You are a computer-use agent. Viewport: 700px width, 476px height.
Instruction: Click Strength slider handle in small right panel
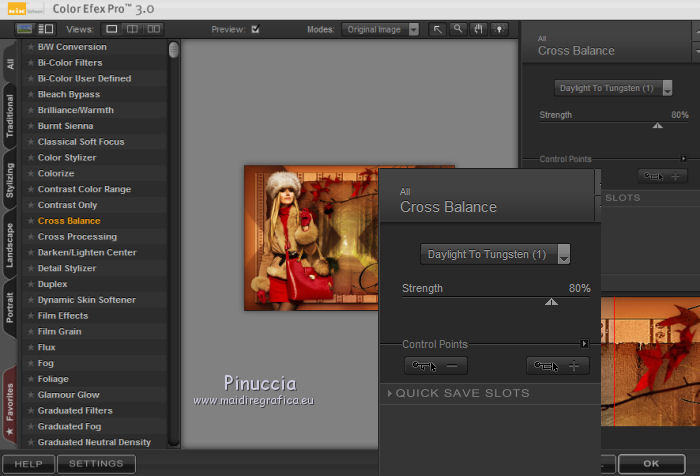coord(657,125)
